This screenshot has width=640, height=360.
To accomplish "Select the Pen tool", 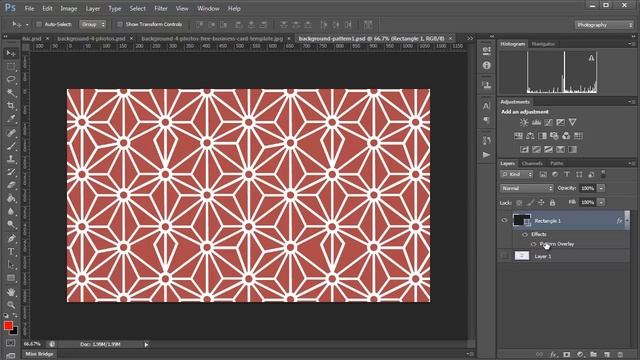I will pyautogui.click(x=11, y=238).
